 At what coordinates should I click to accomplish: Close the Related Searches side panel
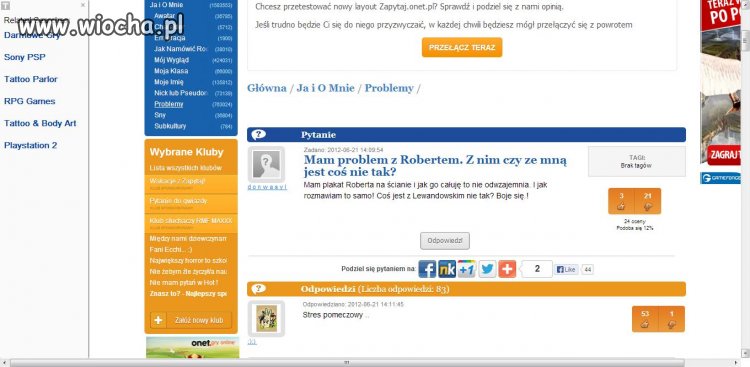tap(83, 5)
